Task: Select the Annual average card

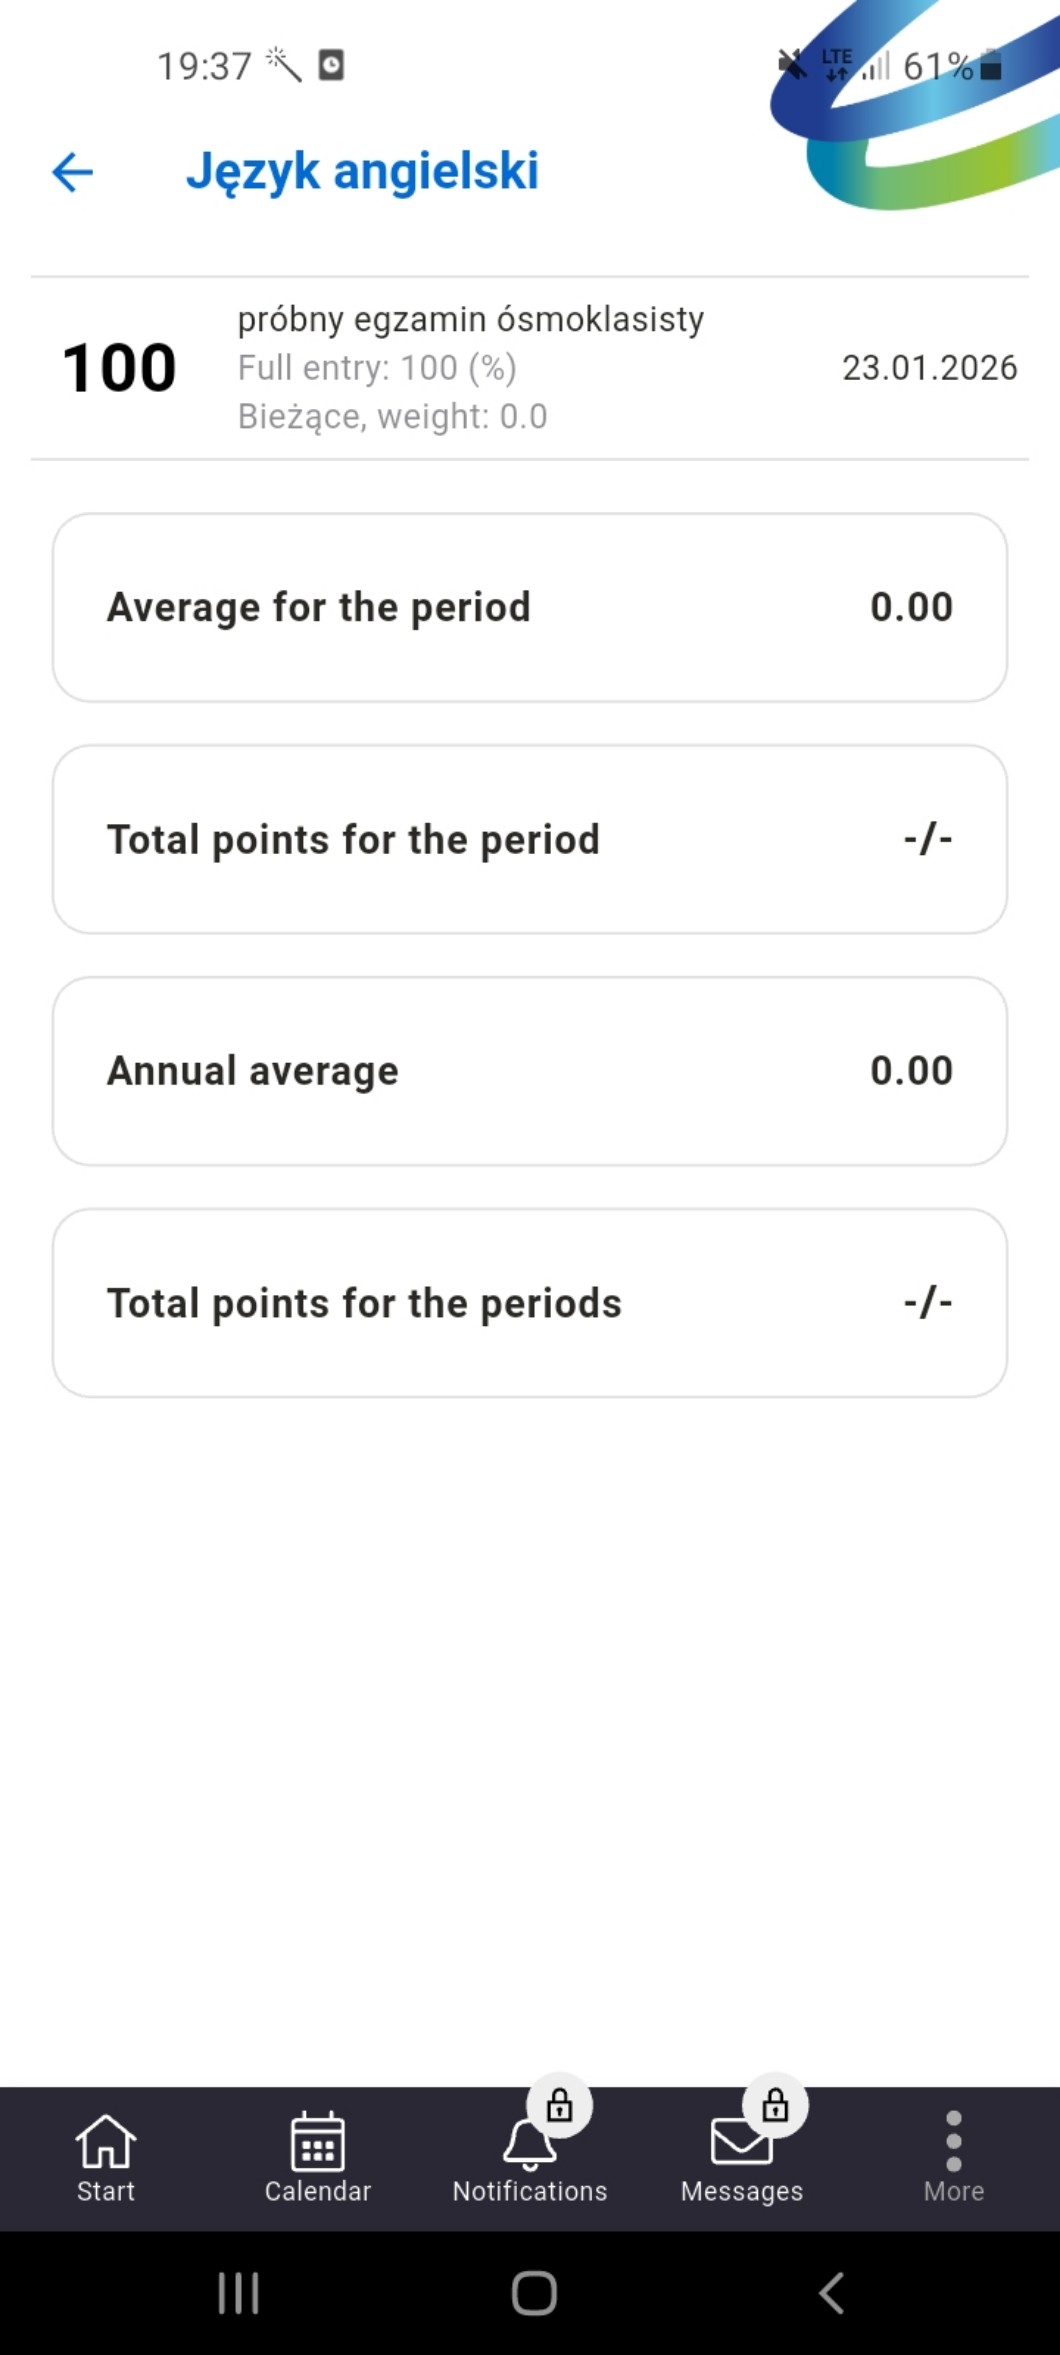Action: point(529,1071)
